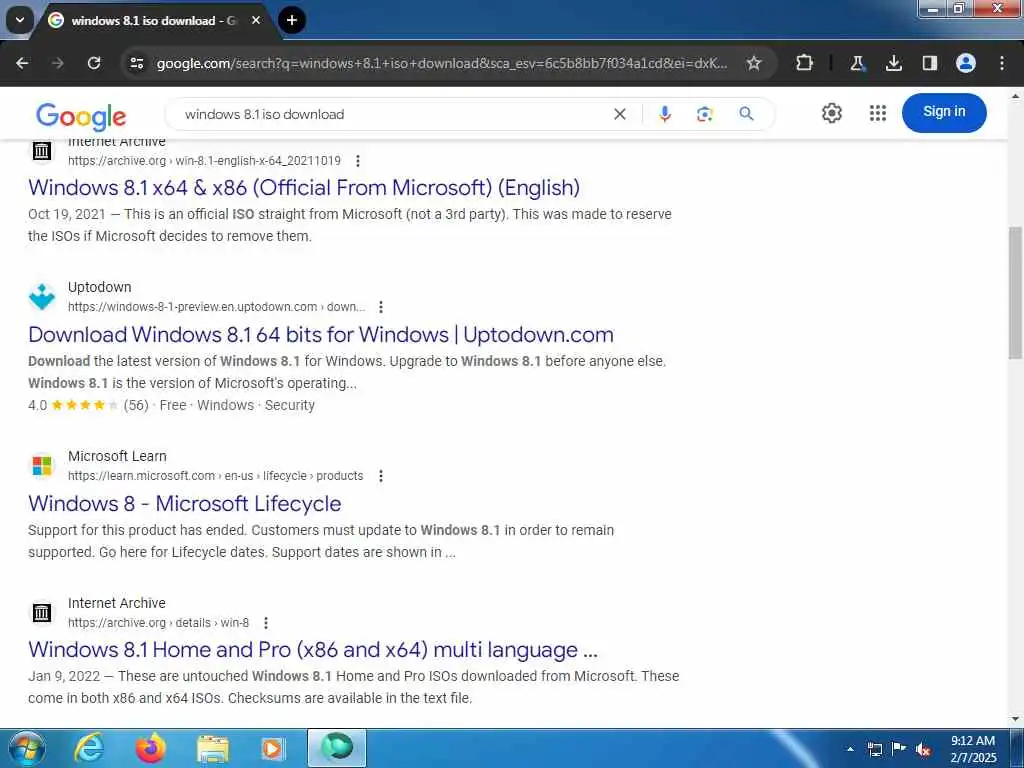Search by image with Google Lens
This screenshot has width=1024, height=768.
(705, 114)
